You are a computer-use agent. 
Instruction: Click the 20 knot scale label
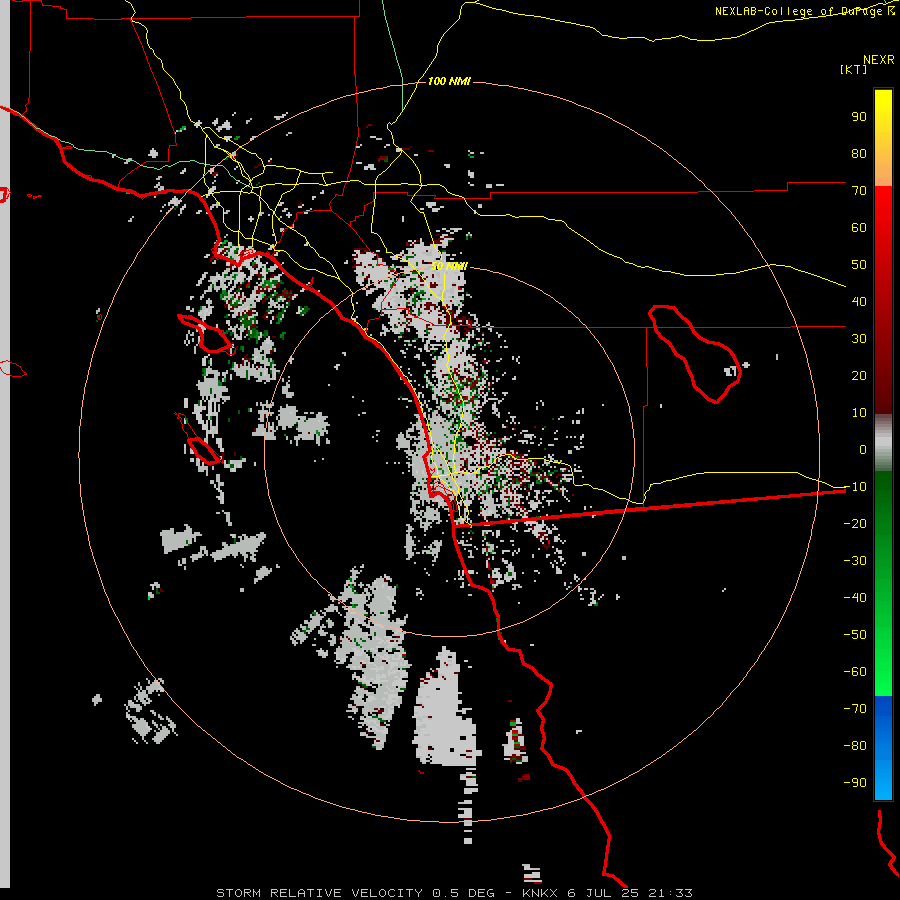[859, 375]
